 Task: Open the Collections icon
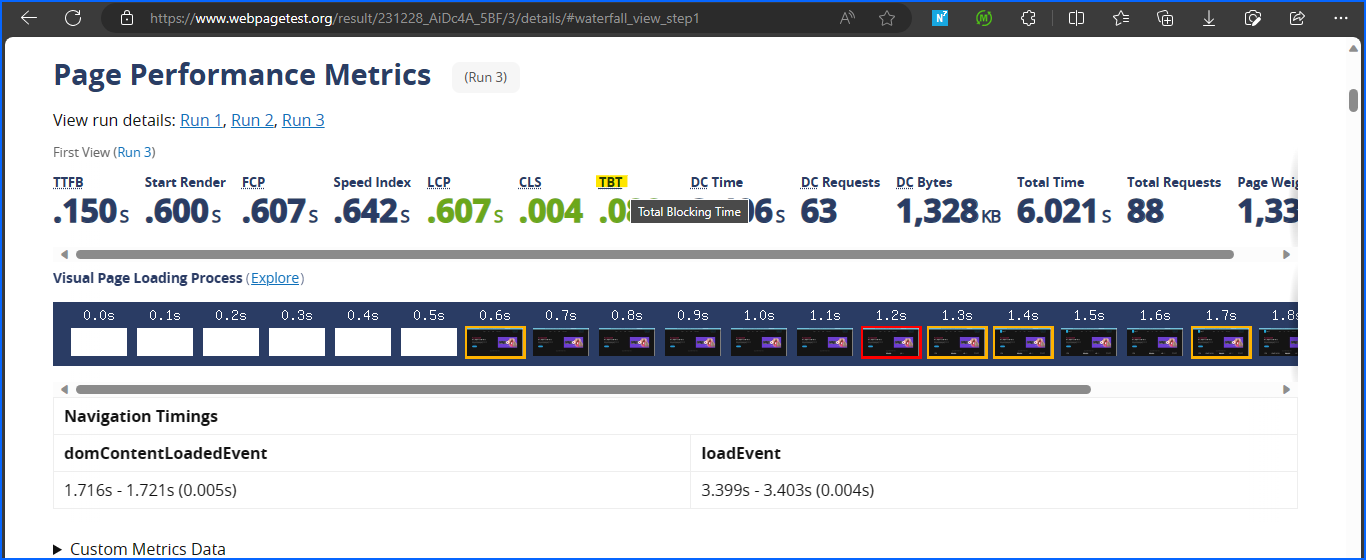coord(1165,18)
